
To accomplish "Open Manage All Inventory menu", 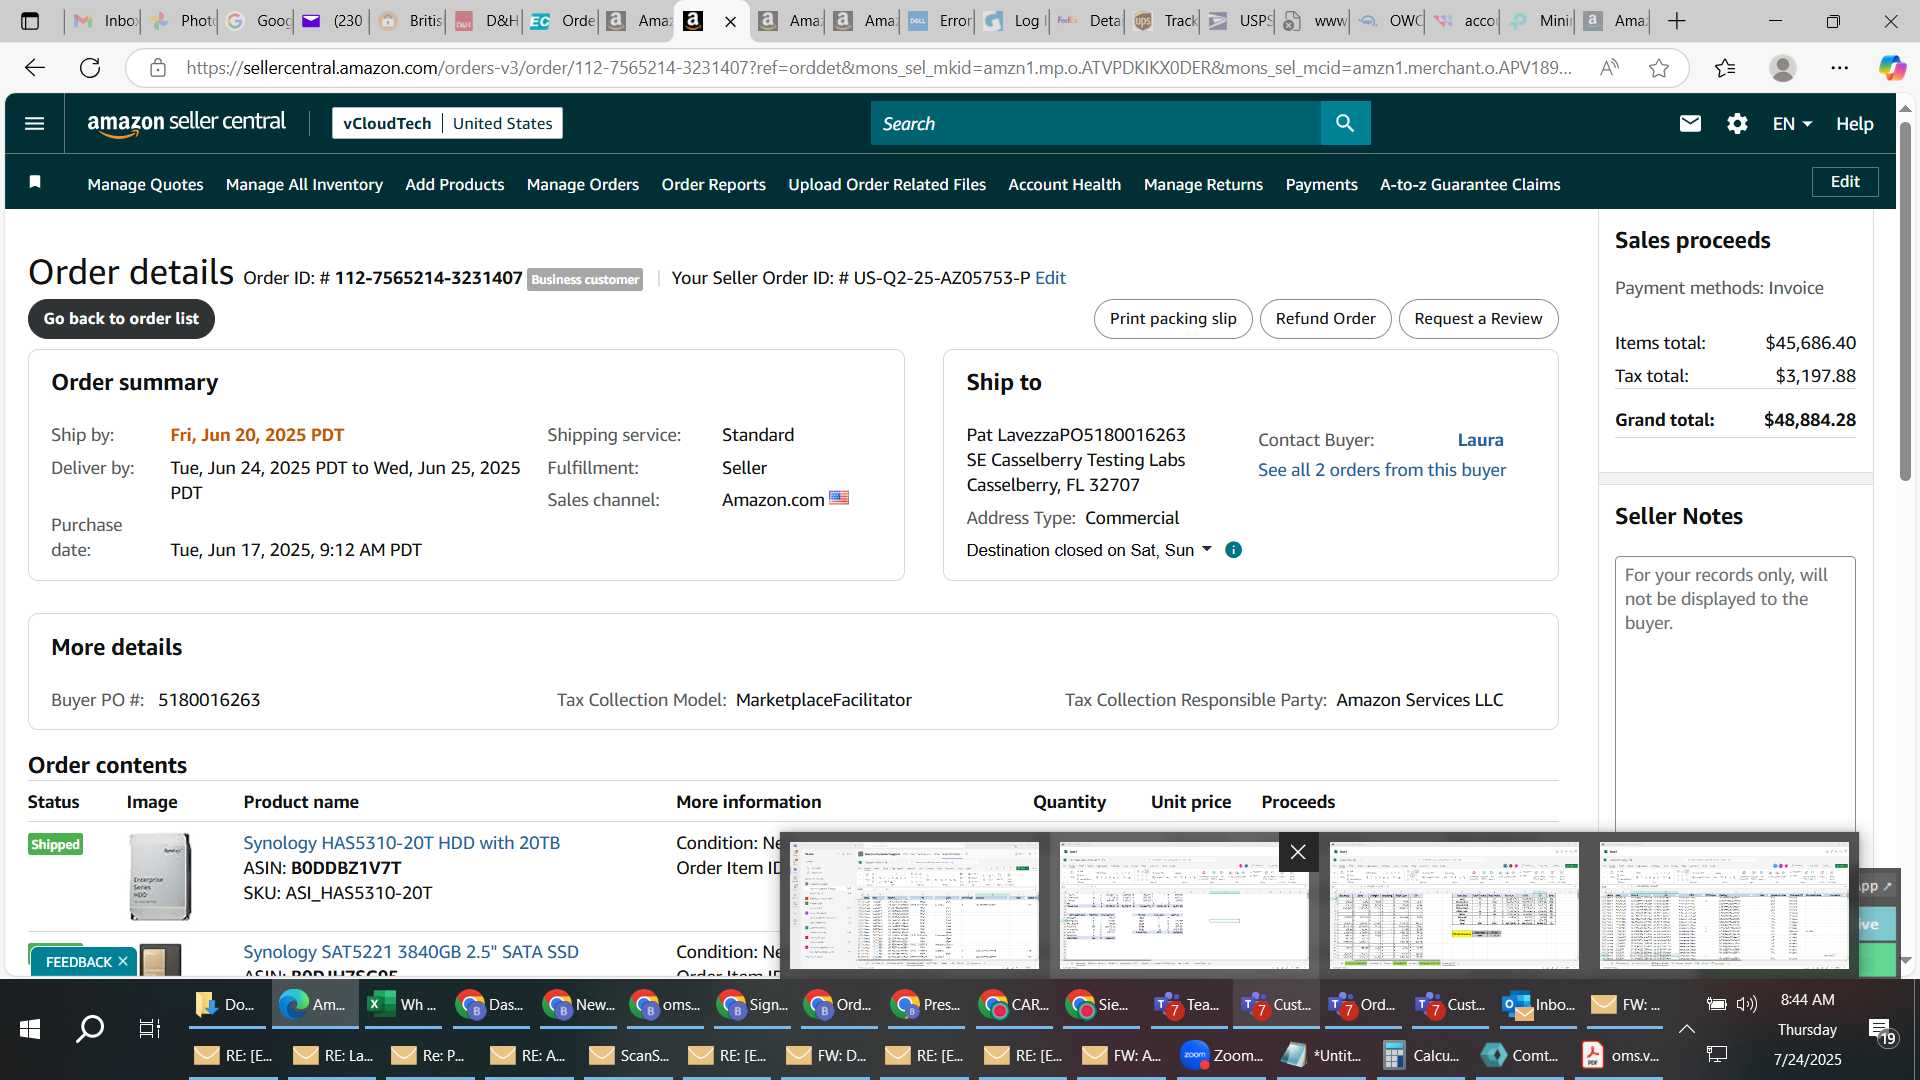I will (x=304, y=184).
